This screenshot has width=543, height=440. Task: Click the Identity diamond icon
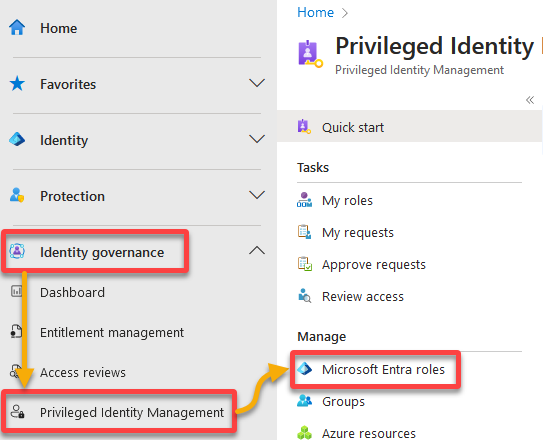[17, 140]
